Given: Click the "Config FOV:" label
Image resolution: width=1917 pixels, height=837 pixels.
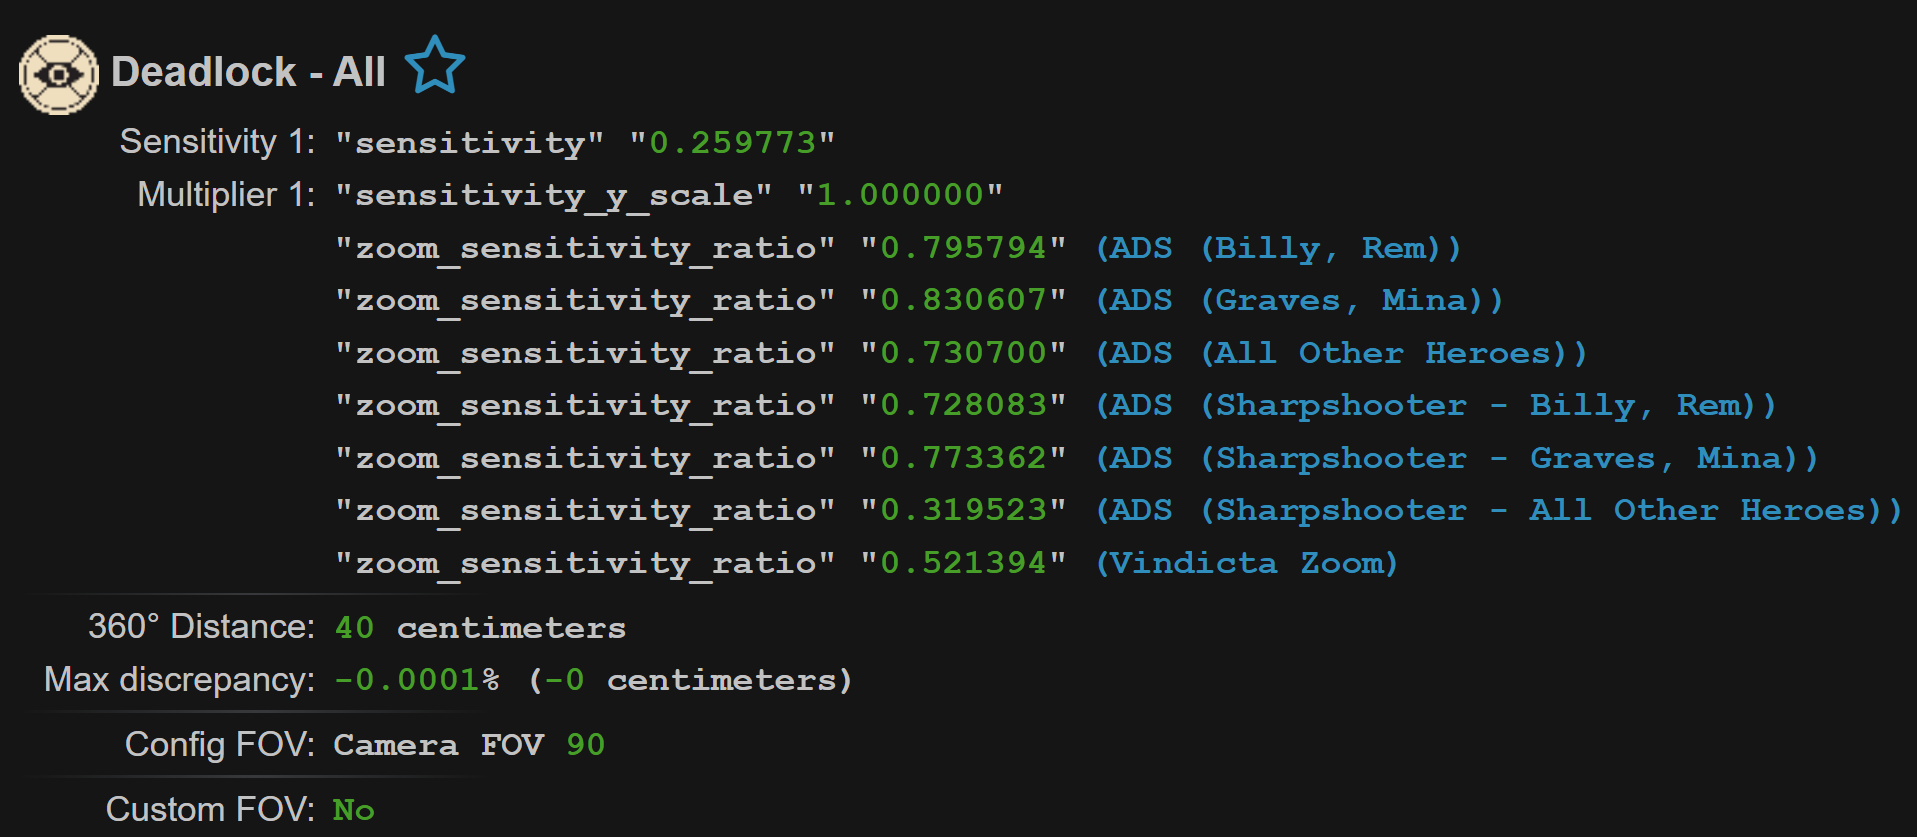Looking at the screenshot, I should coord(219,744).
